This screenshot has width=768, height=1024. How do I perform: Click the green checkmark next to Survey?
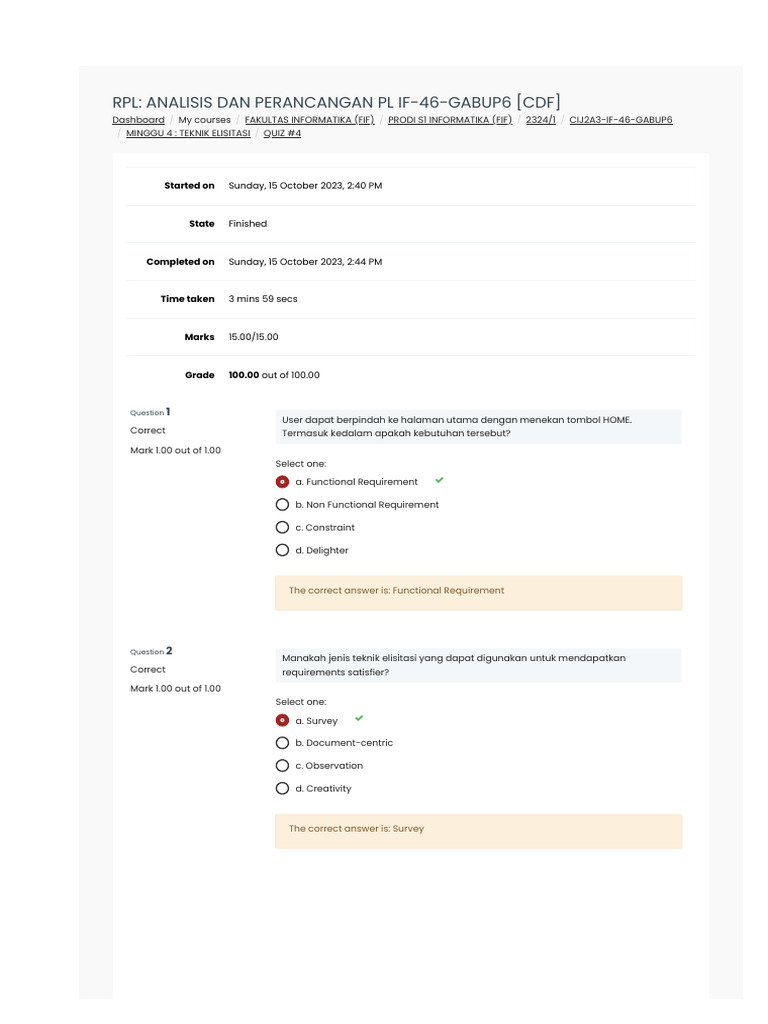359,718
